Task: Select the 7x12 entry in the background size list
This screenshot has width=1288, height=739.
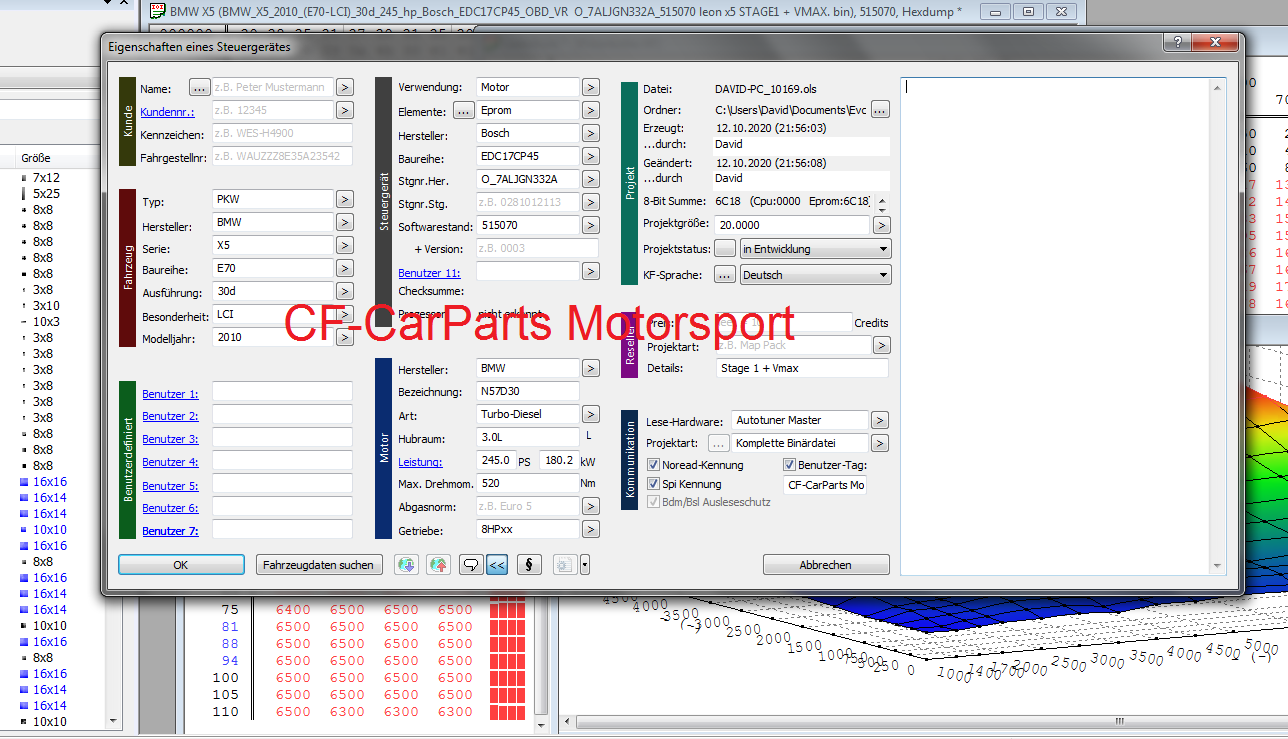Action: [46, 177]
